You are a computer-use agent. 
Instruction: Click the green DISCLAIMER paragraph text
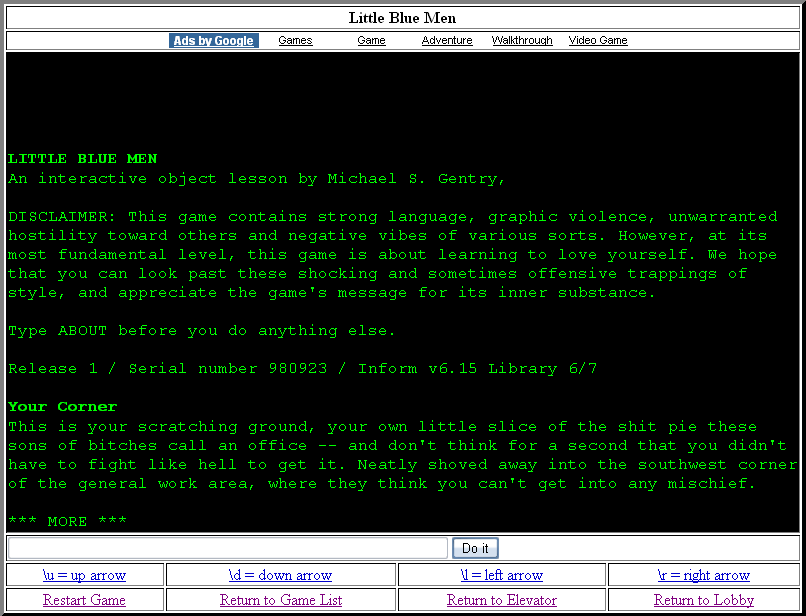390,255
